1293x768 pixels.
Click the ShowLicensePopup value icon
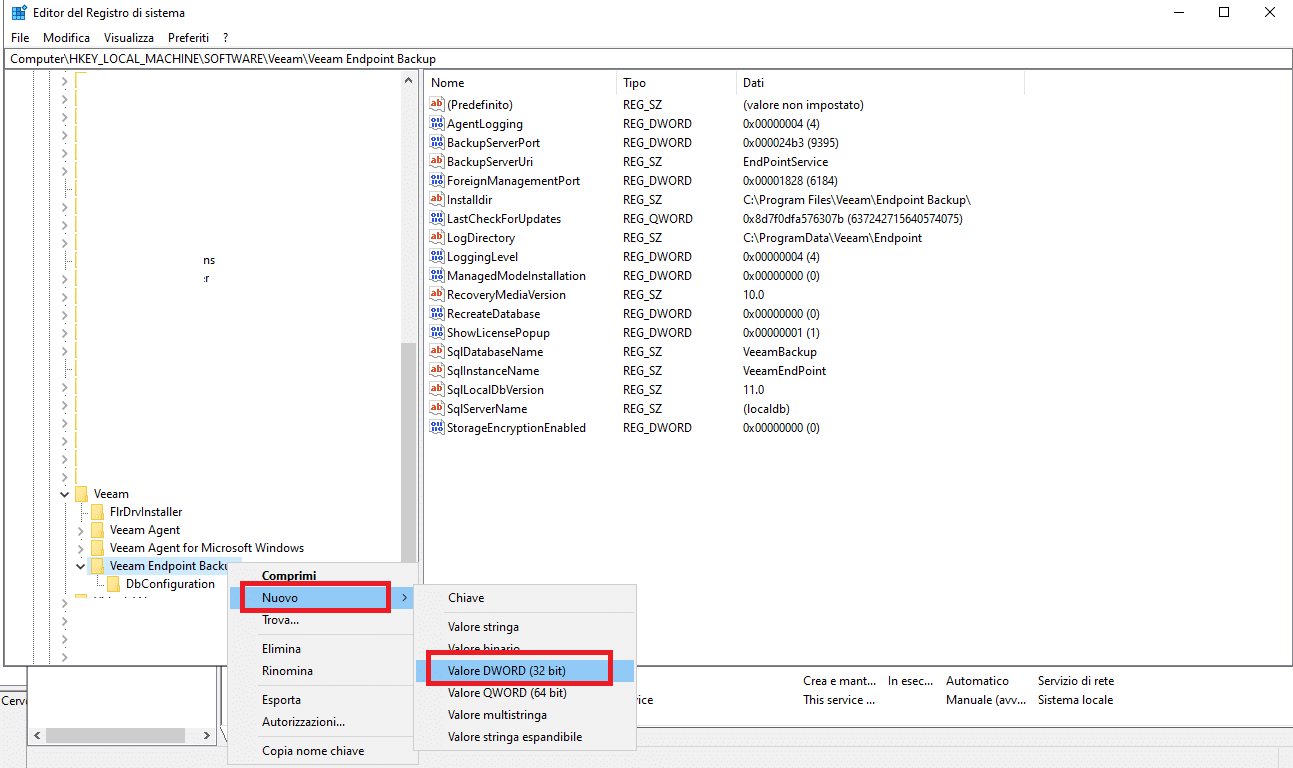[436, 332]
